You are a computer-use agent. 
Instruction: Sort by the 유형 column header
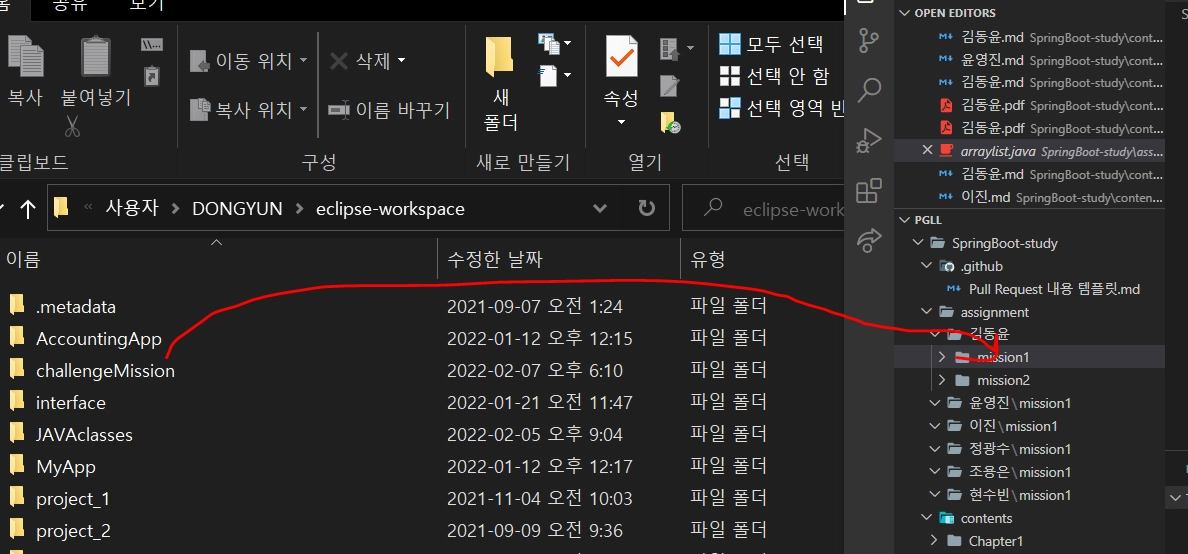pos(761,260)
